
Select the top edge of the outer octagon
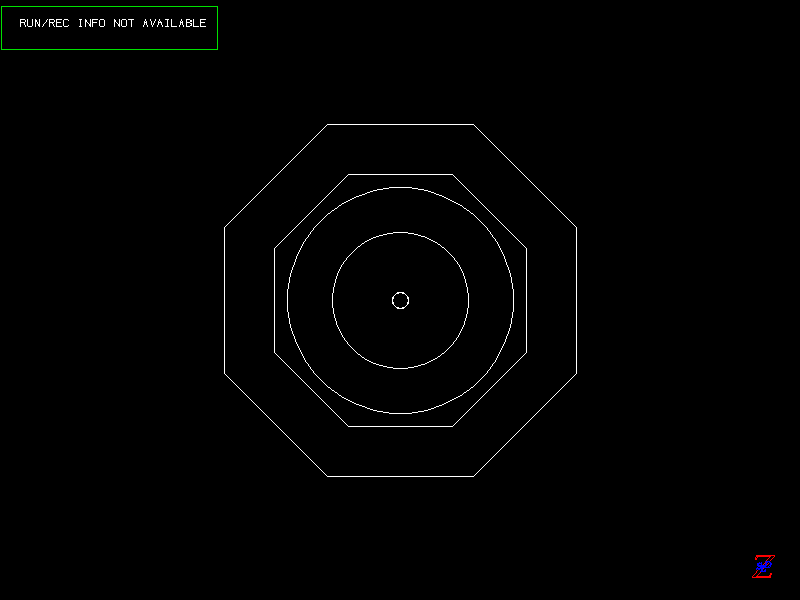point(400,125)
